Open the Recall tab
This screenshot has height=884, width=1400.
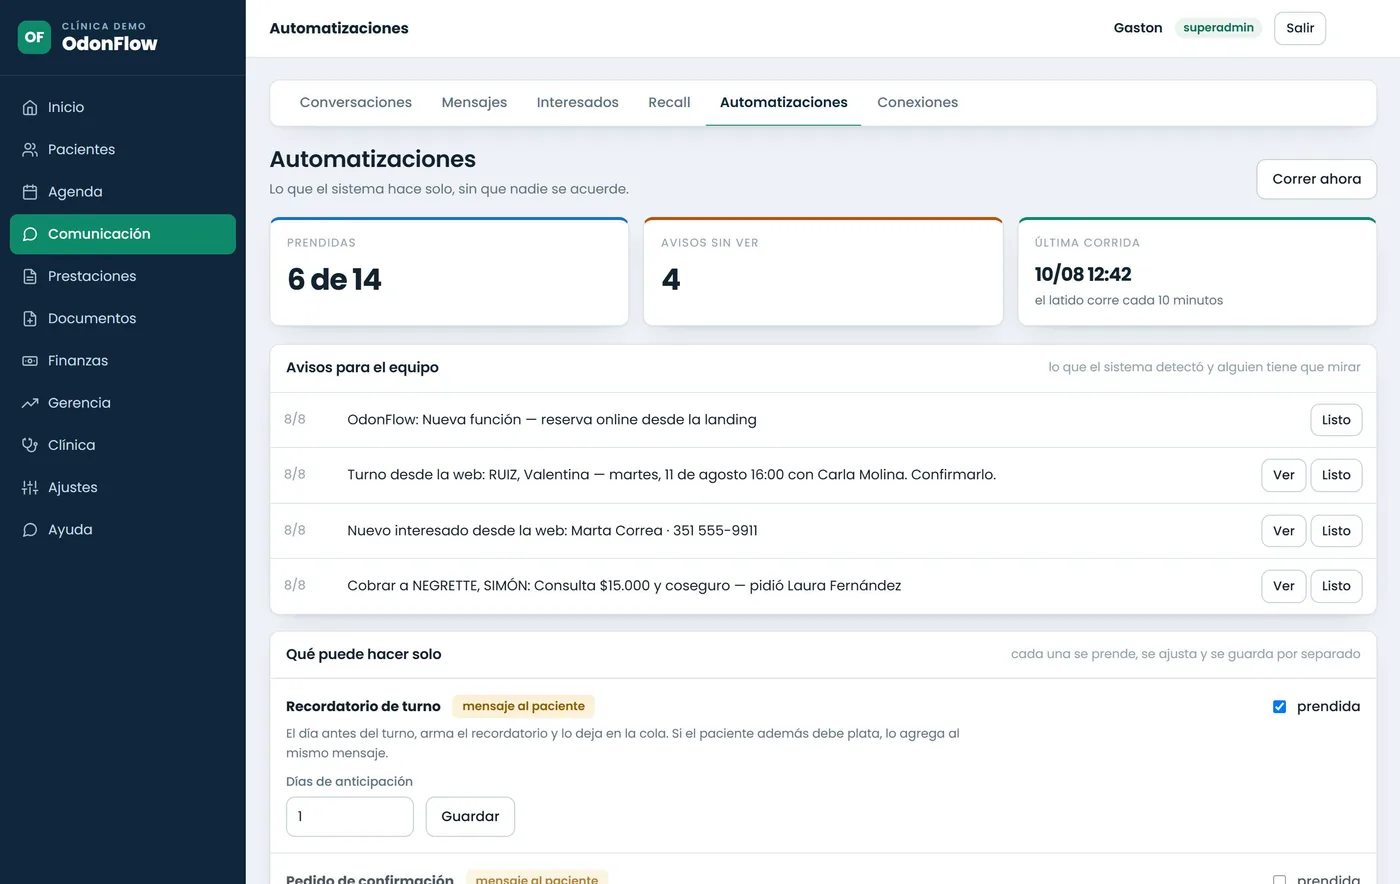(669, 102)
